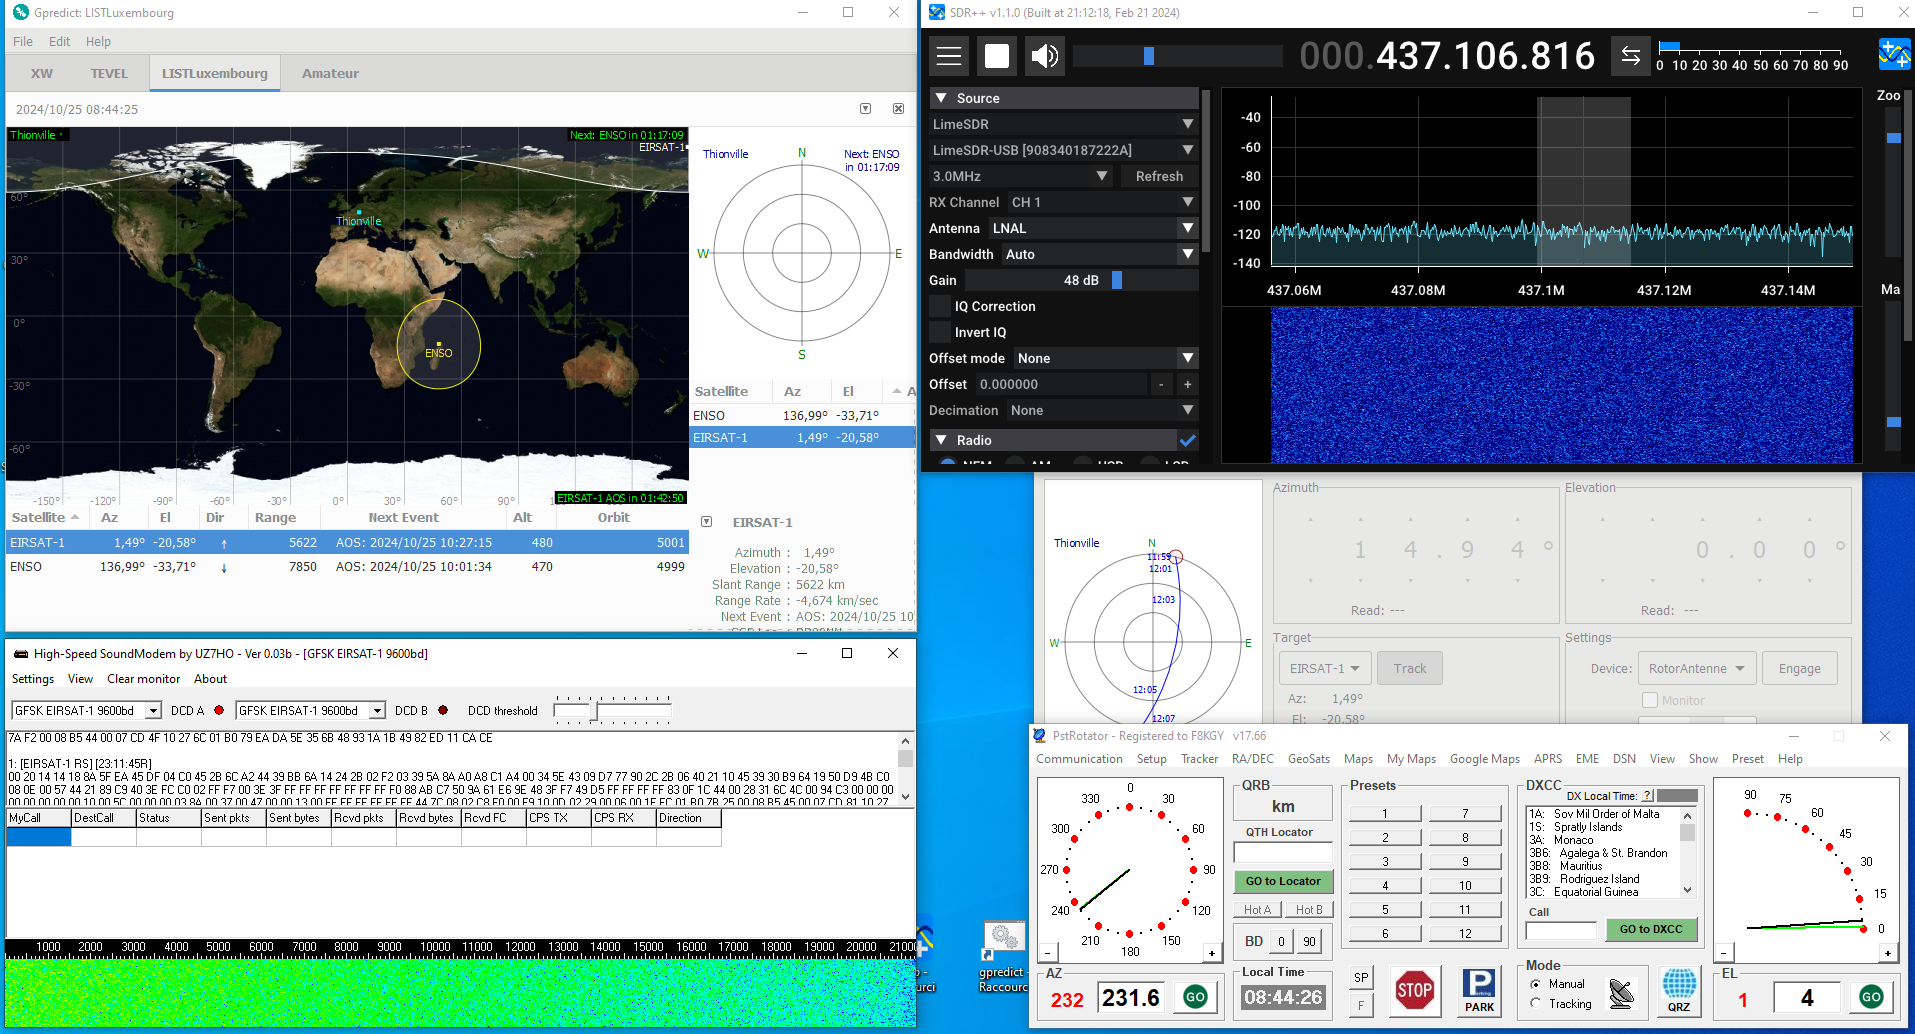Image resolution: width=1915 pixels, height=1034 pixels.
Task: Switch to the TEVEL tab in Gpredict
Action: coord(109,73)
